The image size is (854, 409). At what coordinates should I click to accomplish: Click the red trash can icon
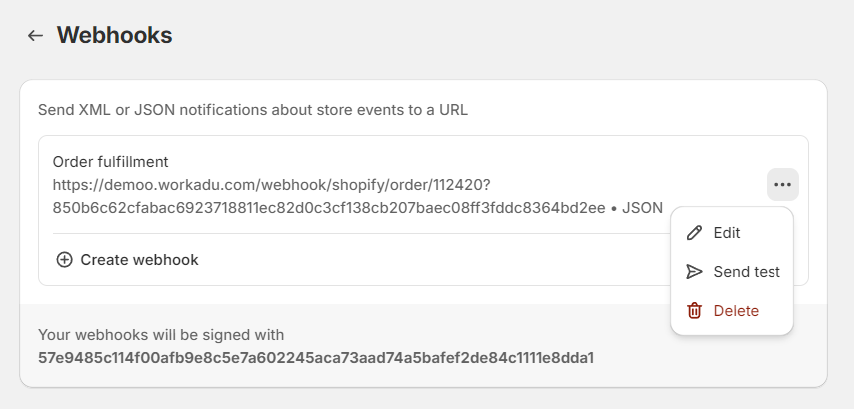695,311
